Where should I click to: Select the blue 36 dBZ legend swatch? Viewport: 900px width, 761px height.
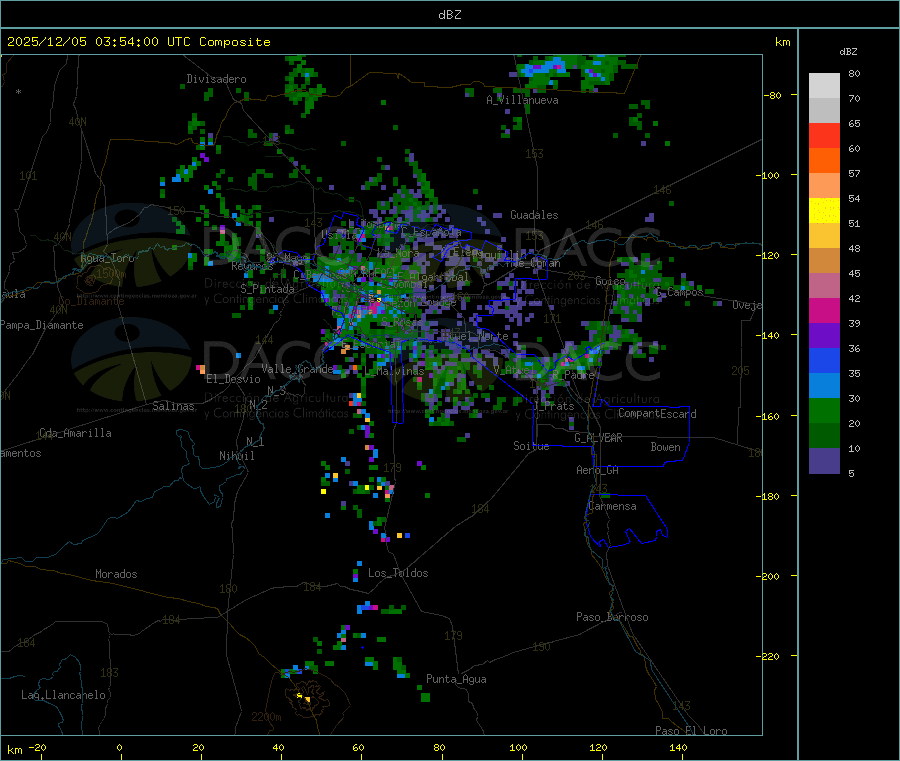(824, 360)
